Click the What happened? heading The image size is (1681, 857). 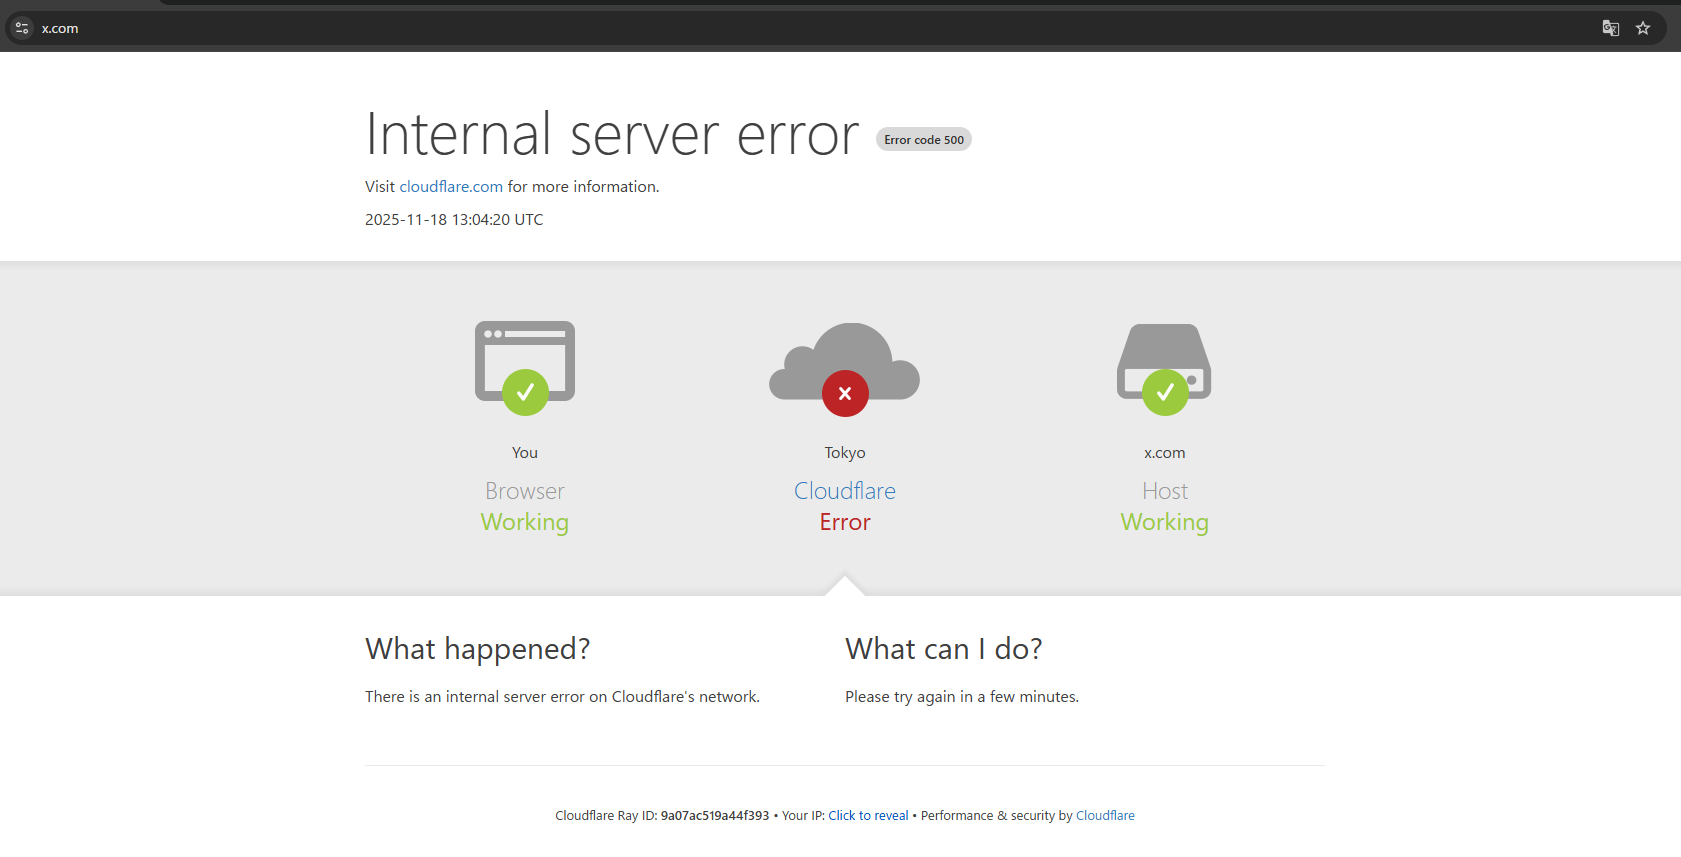pos(478,649)
